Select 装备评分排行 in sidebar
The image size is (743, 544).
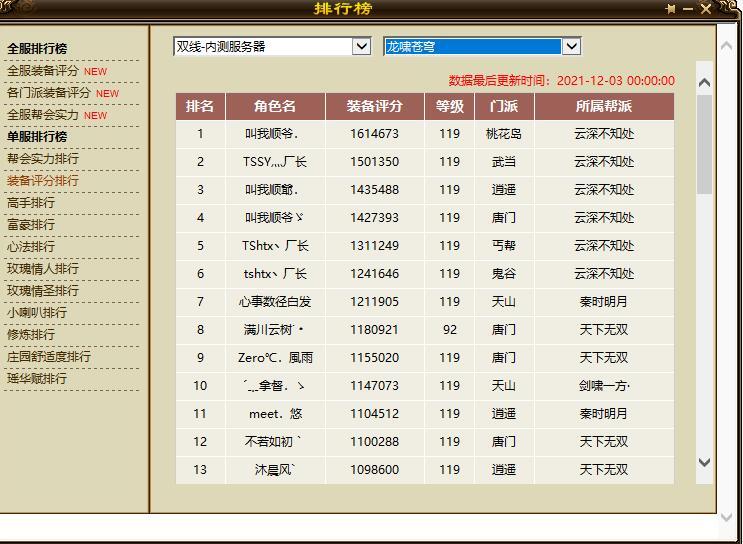[x=43, y=181]
